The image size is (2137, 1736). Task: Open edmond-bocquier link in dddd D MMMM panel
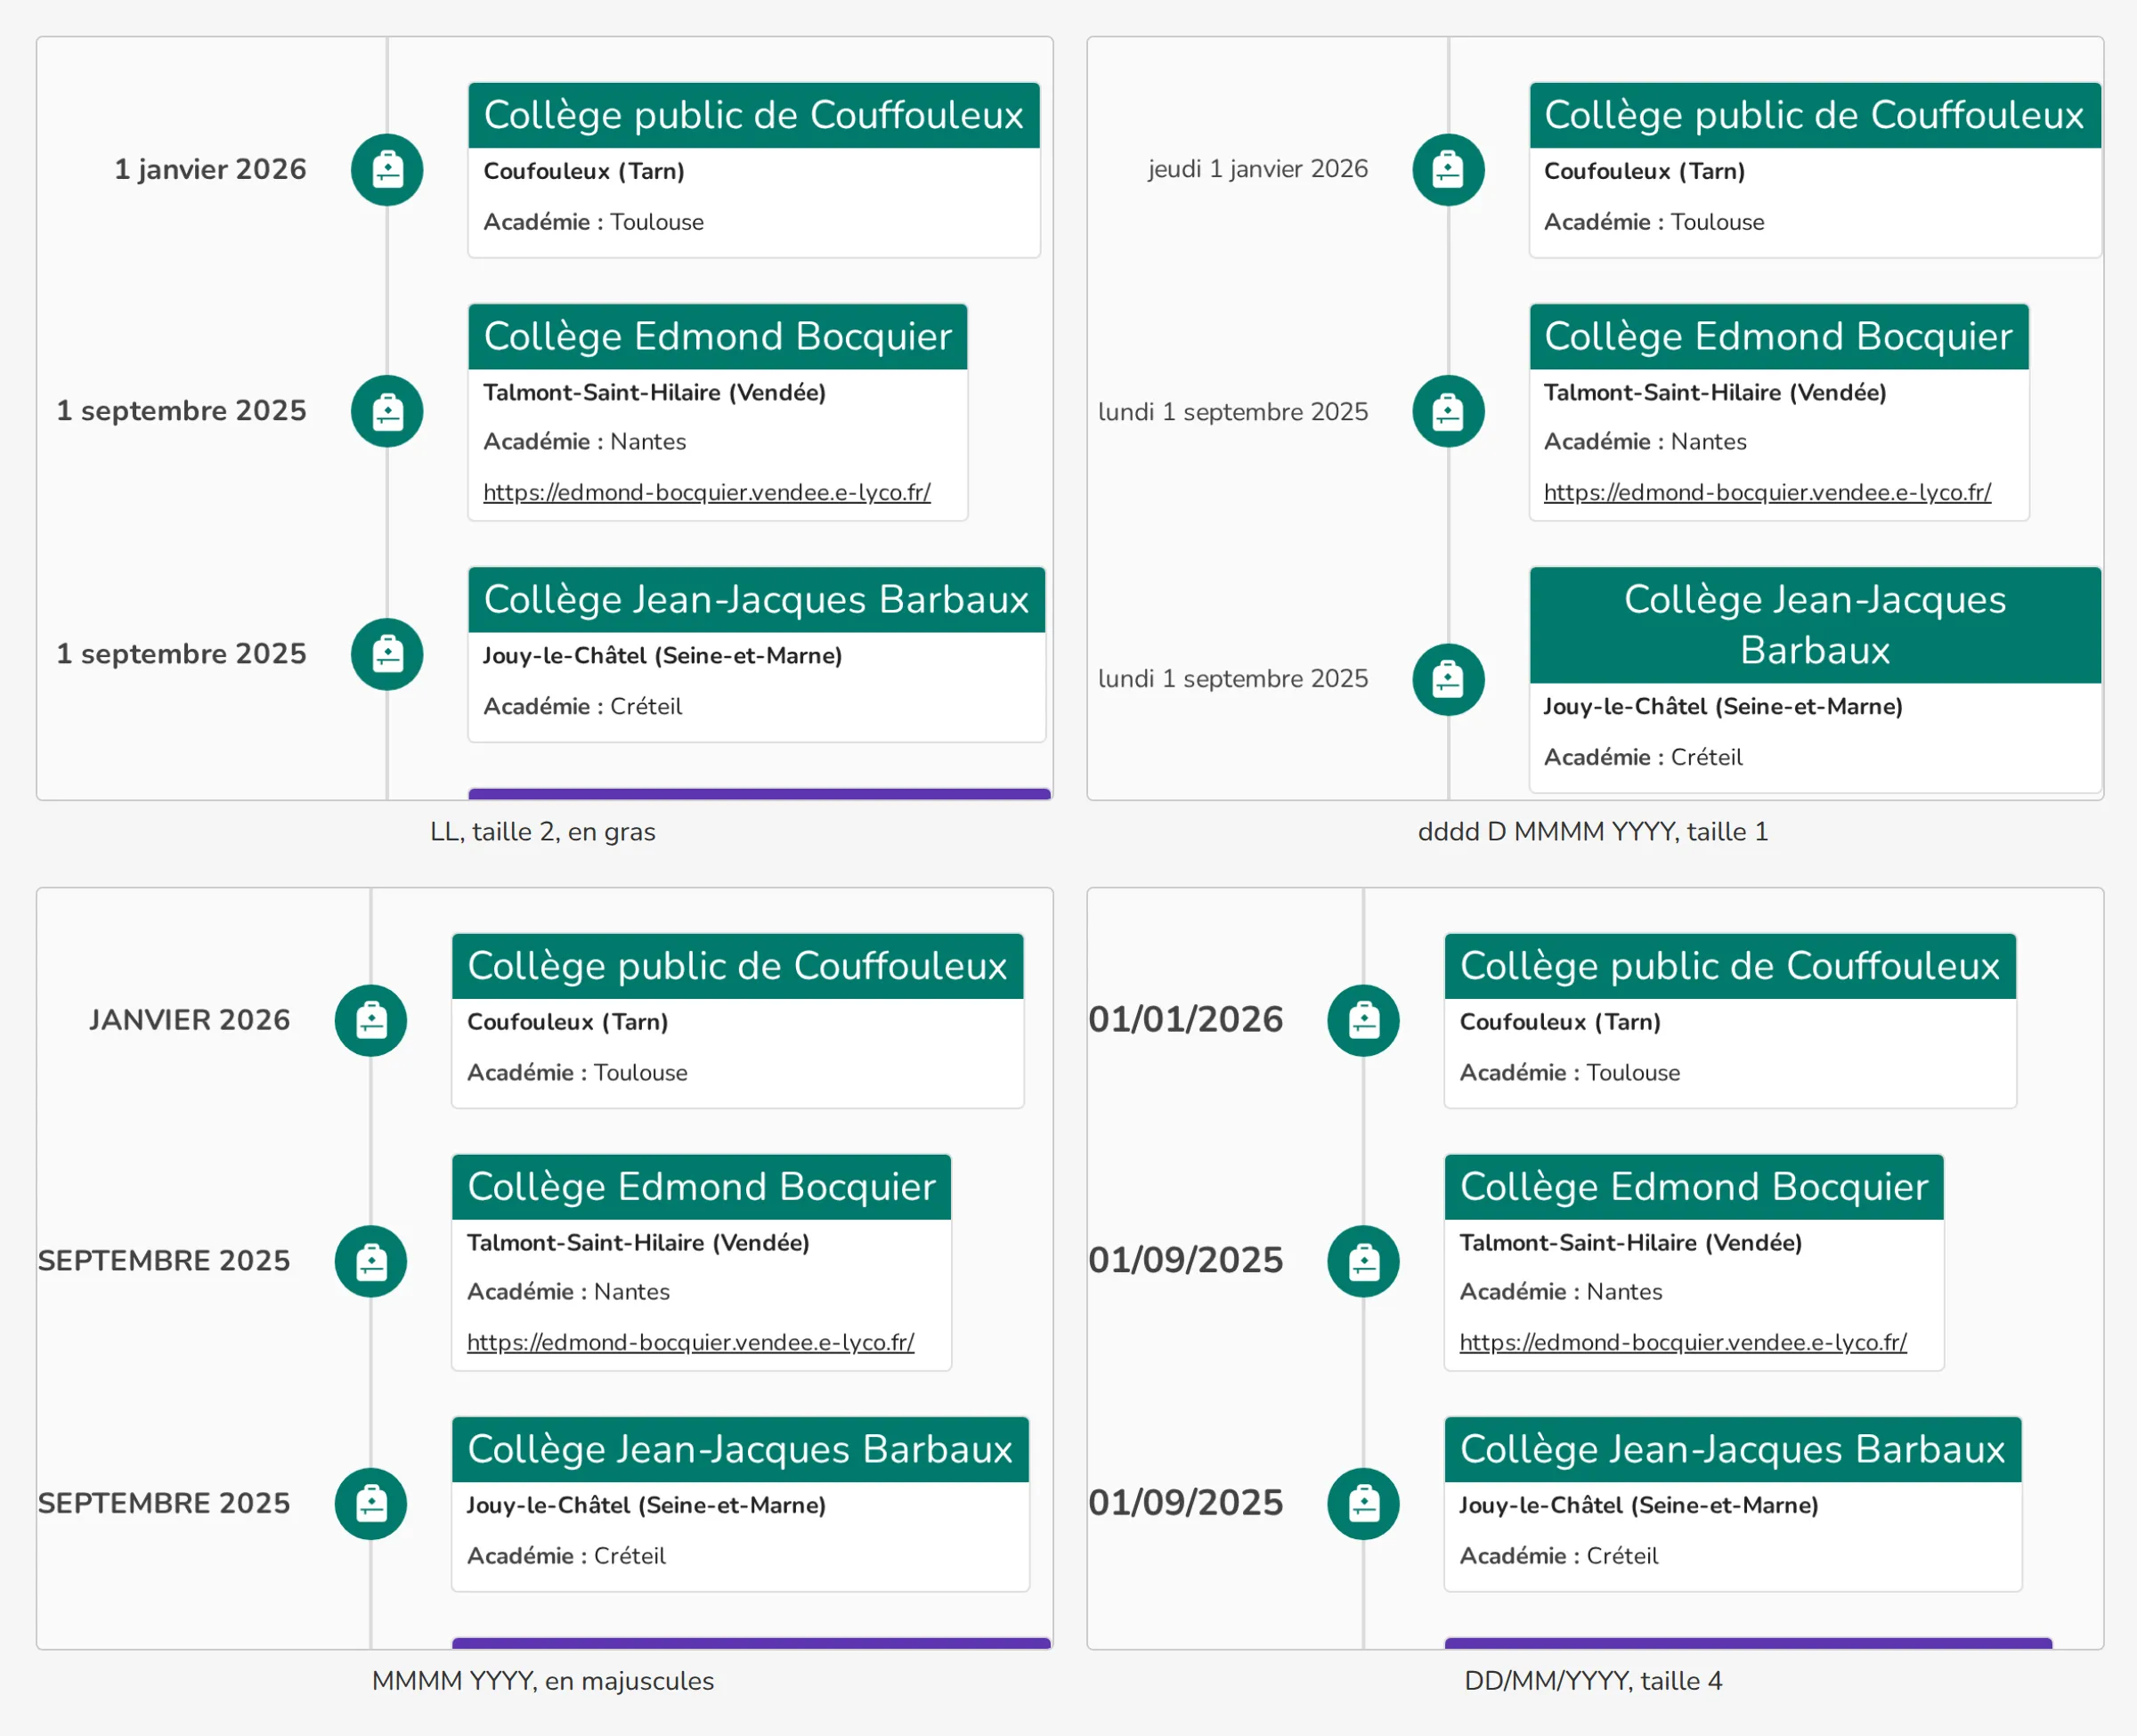click(x=1767, y=492)
